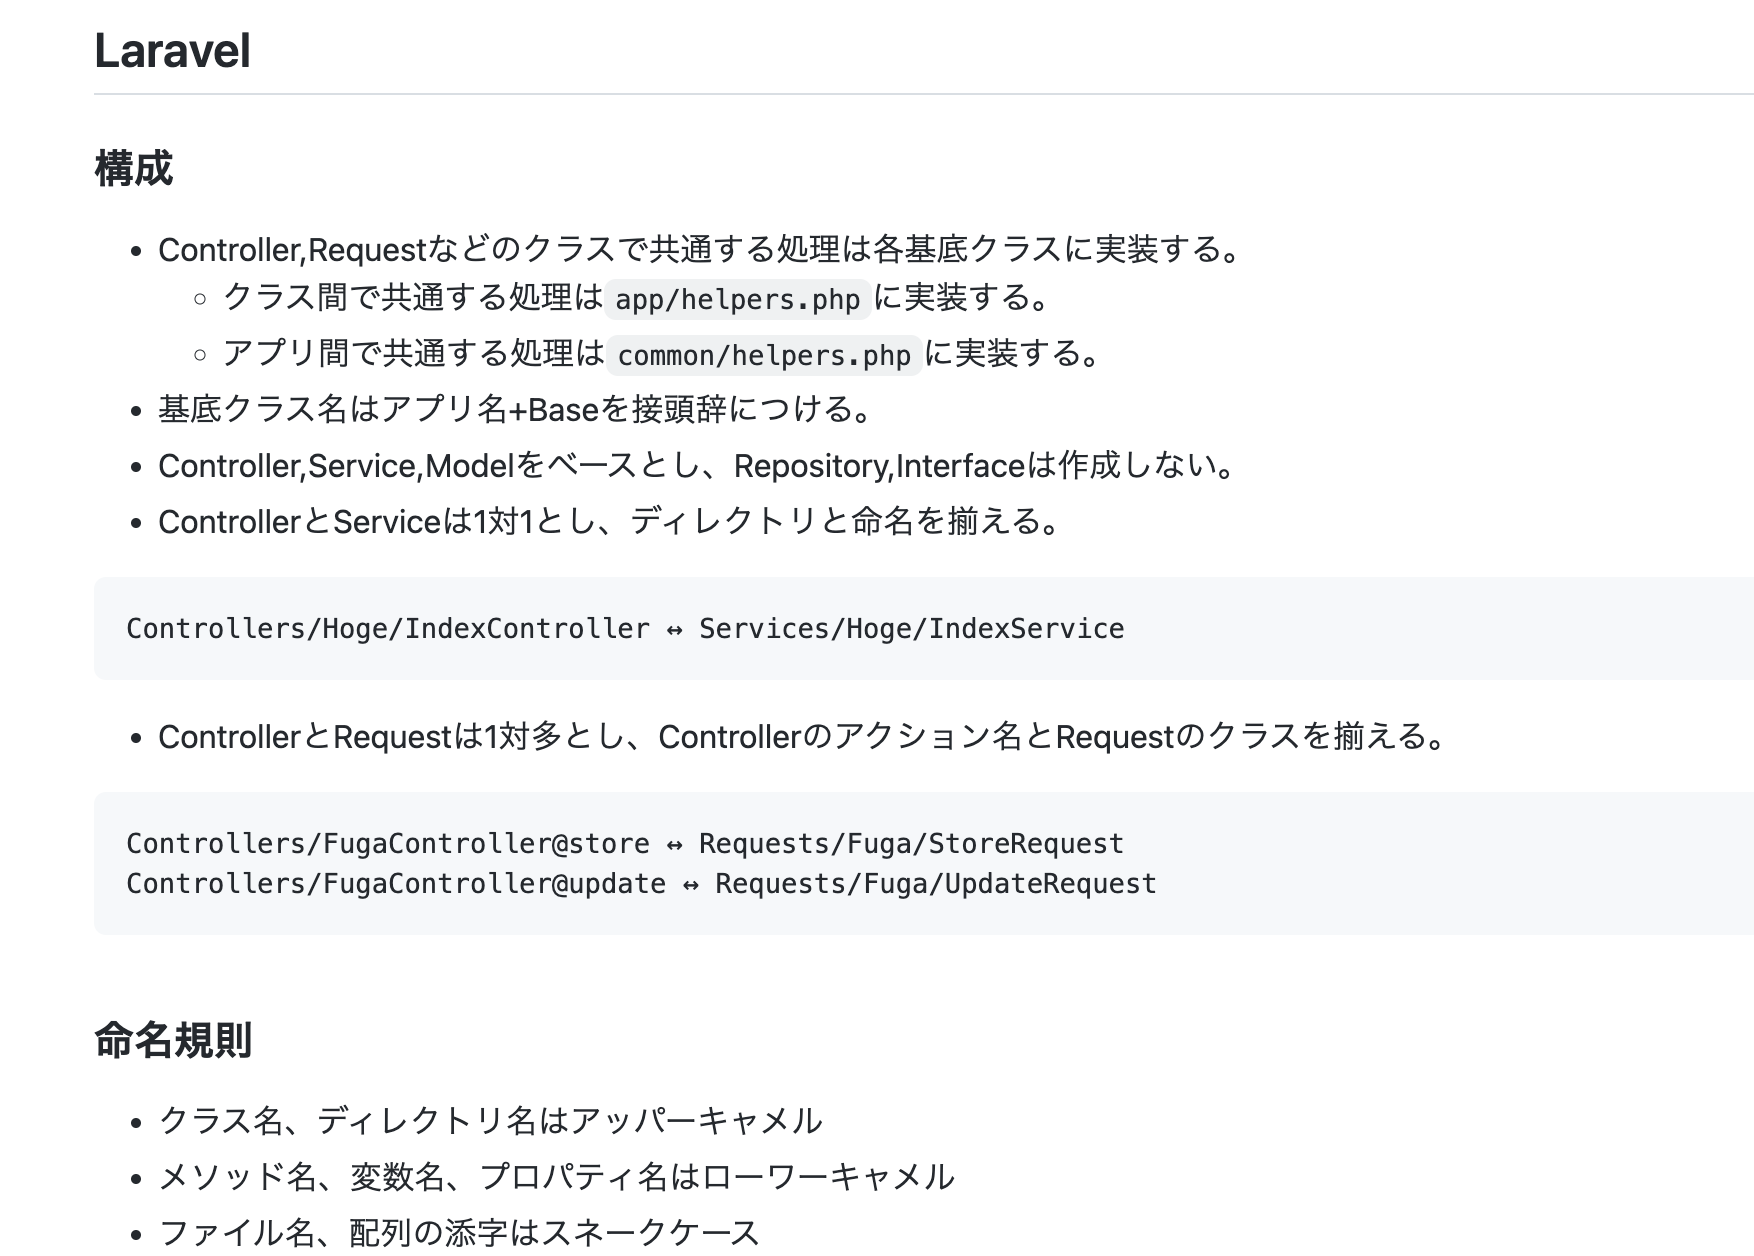This screenshot has width=1754, height=1256.
Task: Click the ControllerとRequestは1対多 bullet
Action: click(804, 737)
